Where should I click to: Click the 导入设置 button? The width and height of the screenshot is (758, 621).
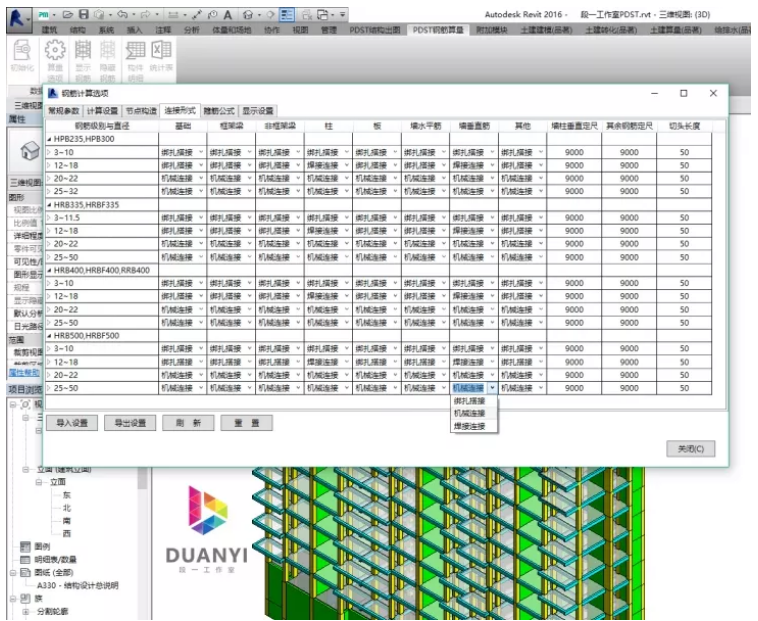coord(72,423)
